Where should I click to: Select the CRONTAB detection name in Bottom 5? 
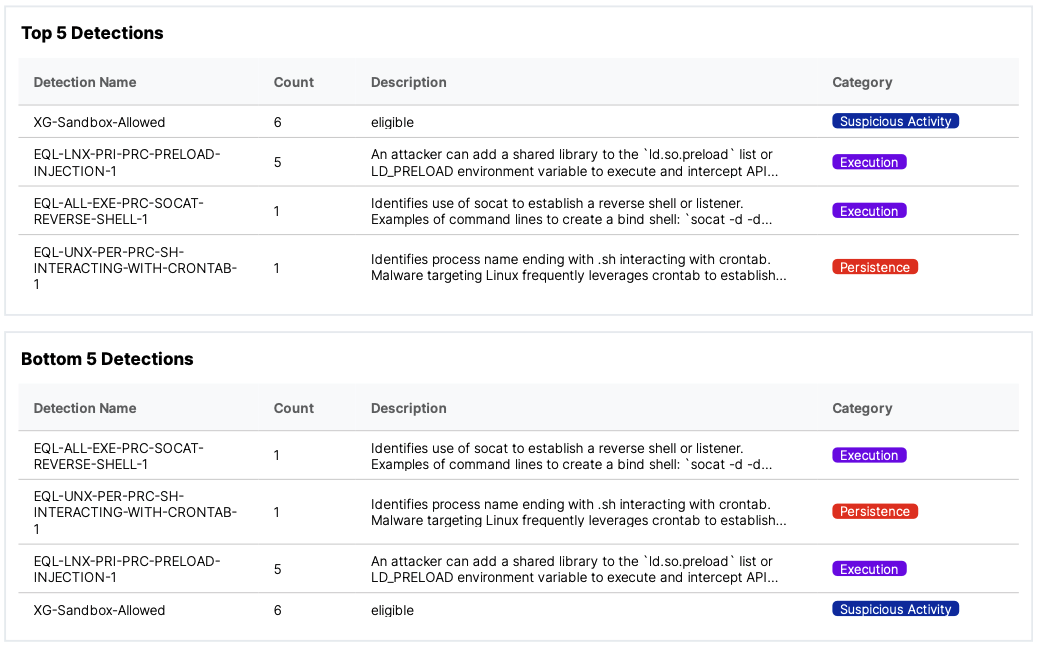click(x=135, y=512)
